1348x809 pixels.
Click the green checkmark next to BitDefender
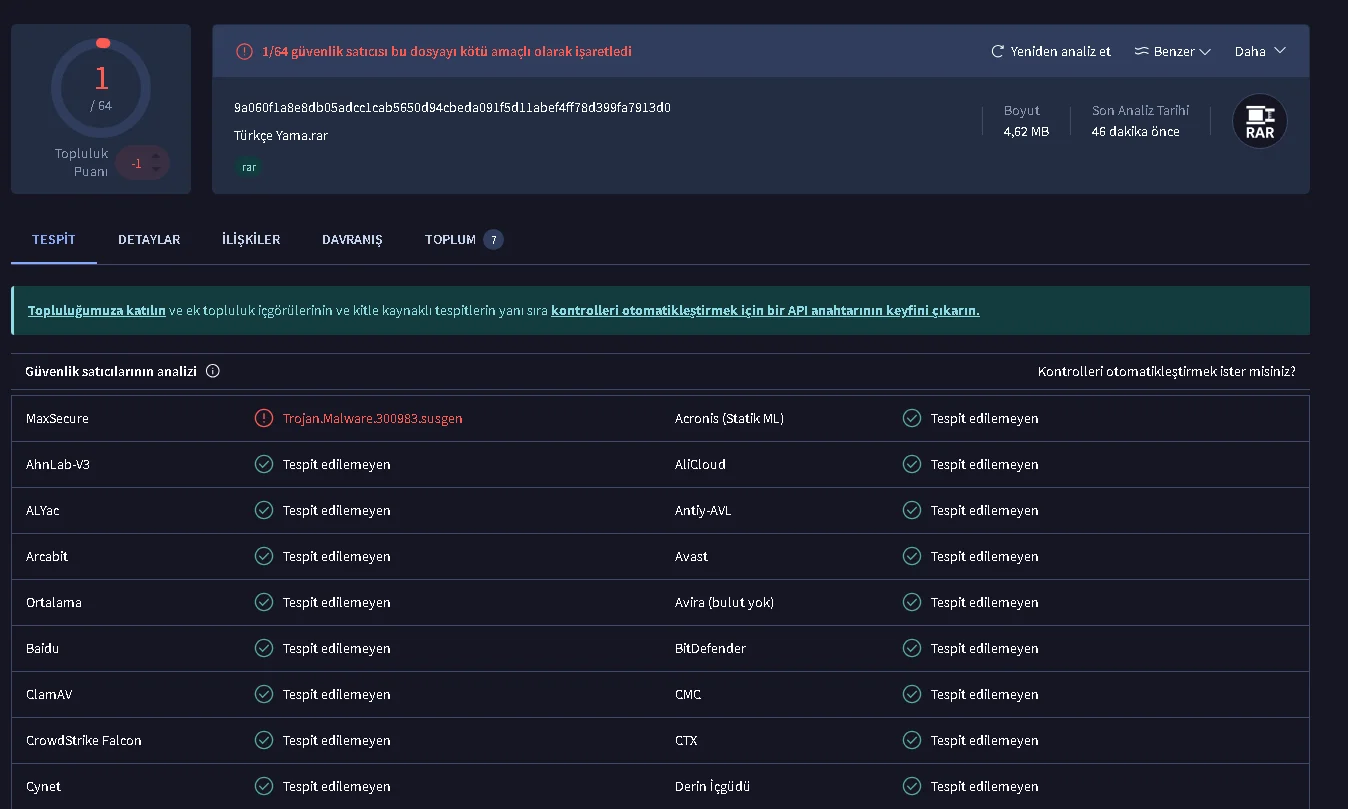(911, 648)
